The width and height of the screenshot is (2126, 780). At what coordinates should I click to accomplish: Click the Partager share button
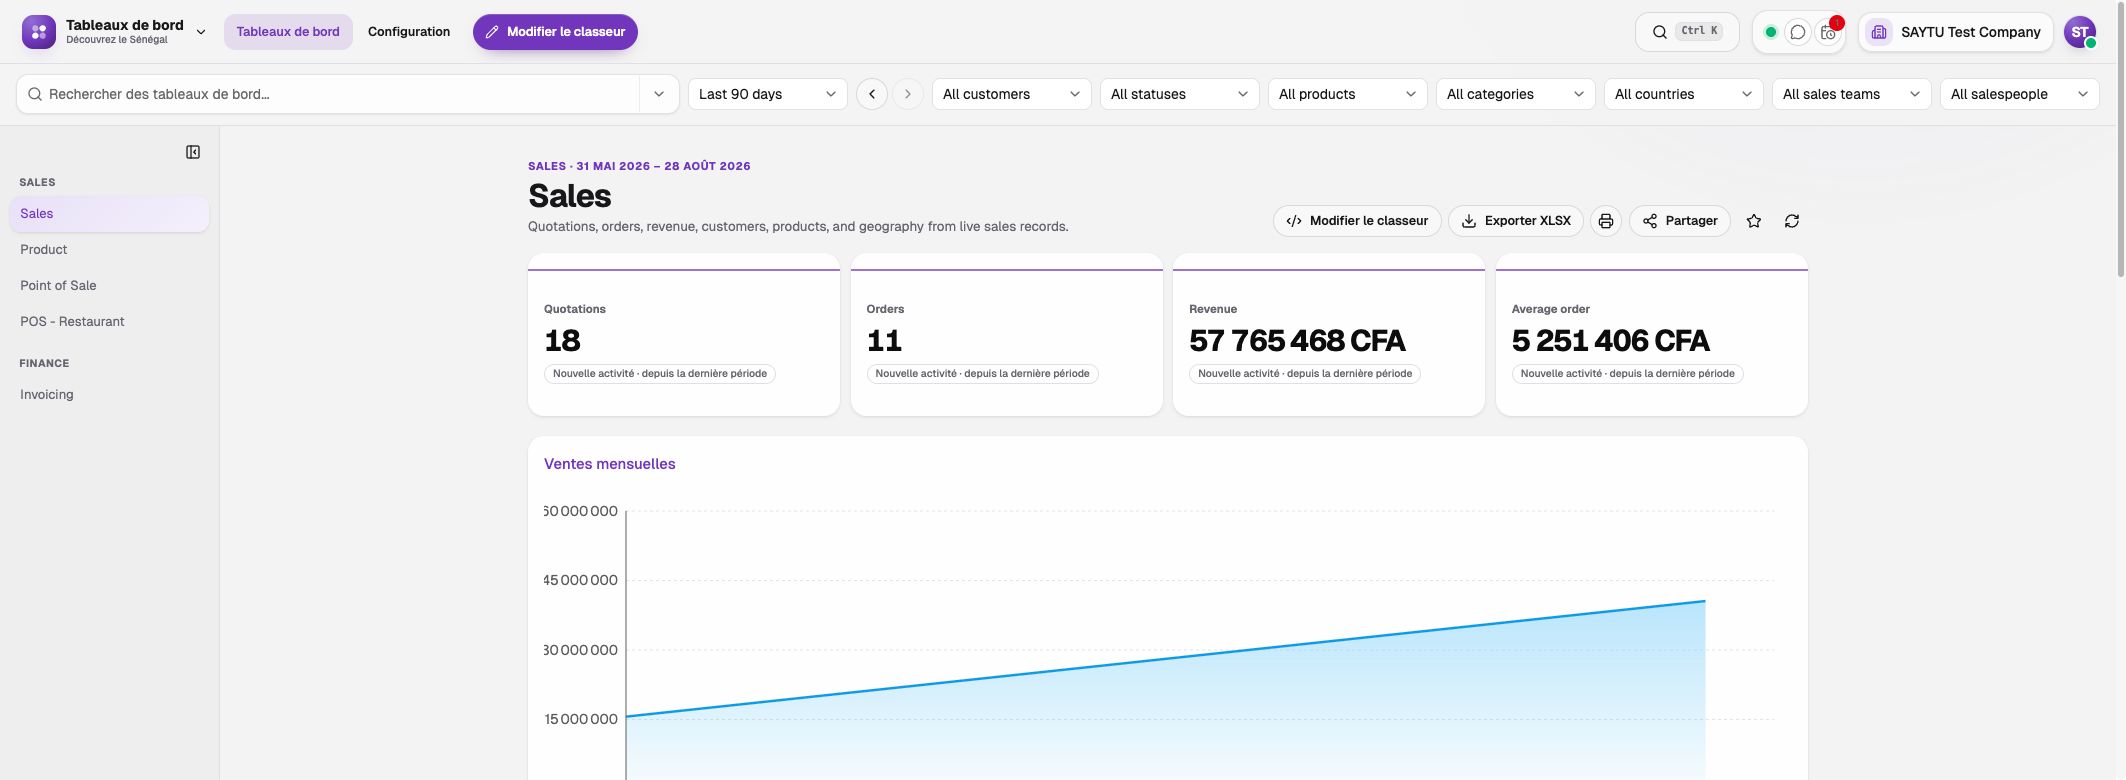click(x=1680, y=221)
